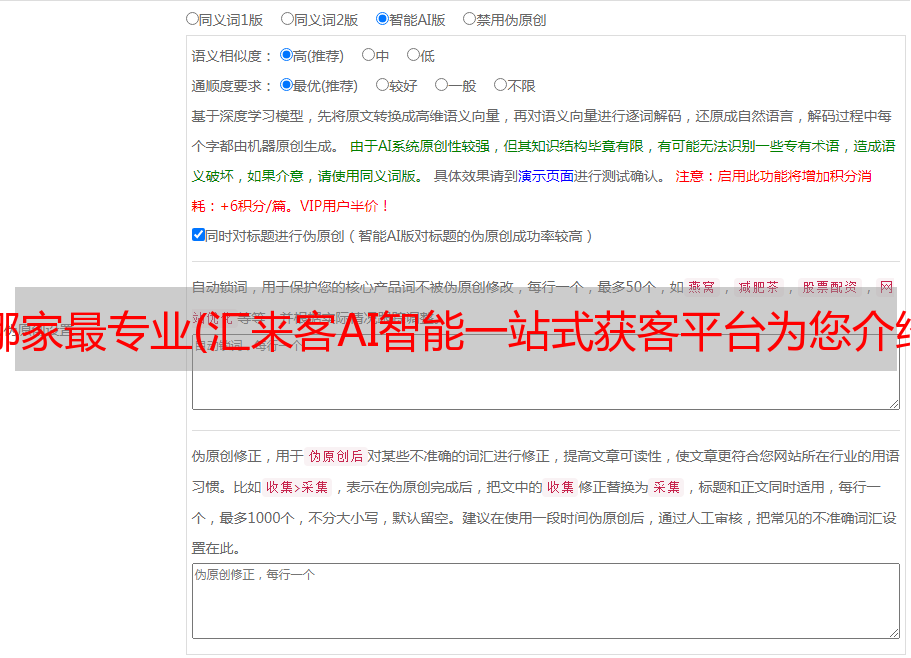Click the 燕窝 example keyword
The width and height of the screenshot is (911, 658).
coord(701,287)
